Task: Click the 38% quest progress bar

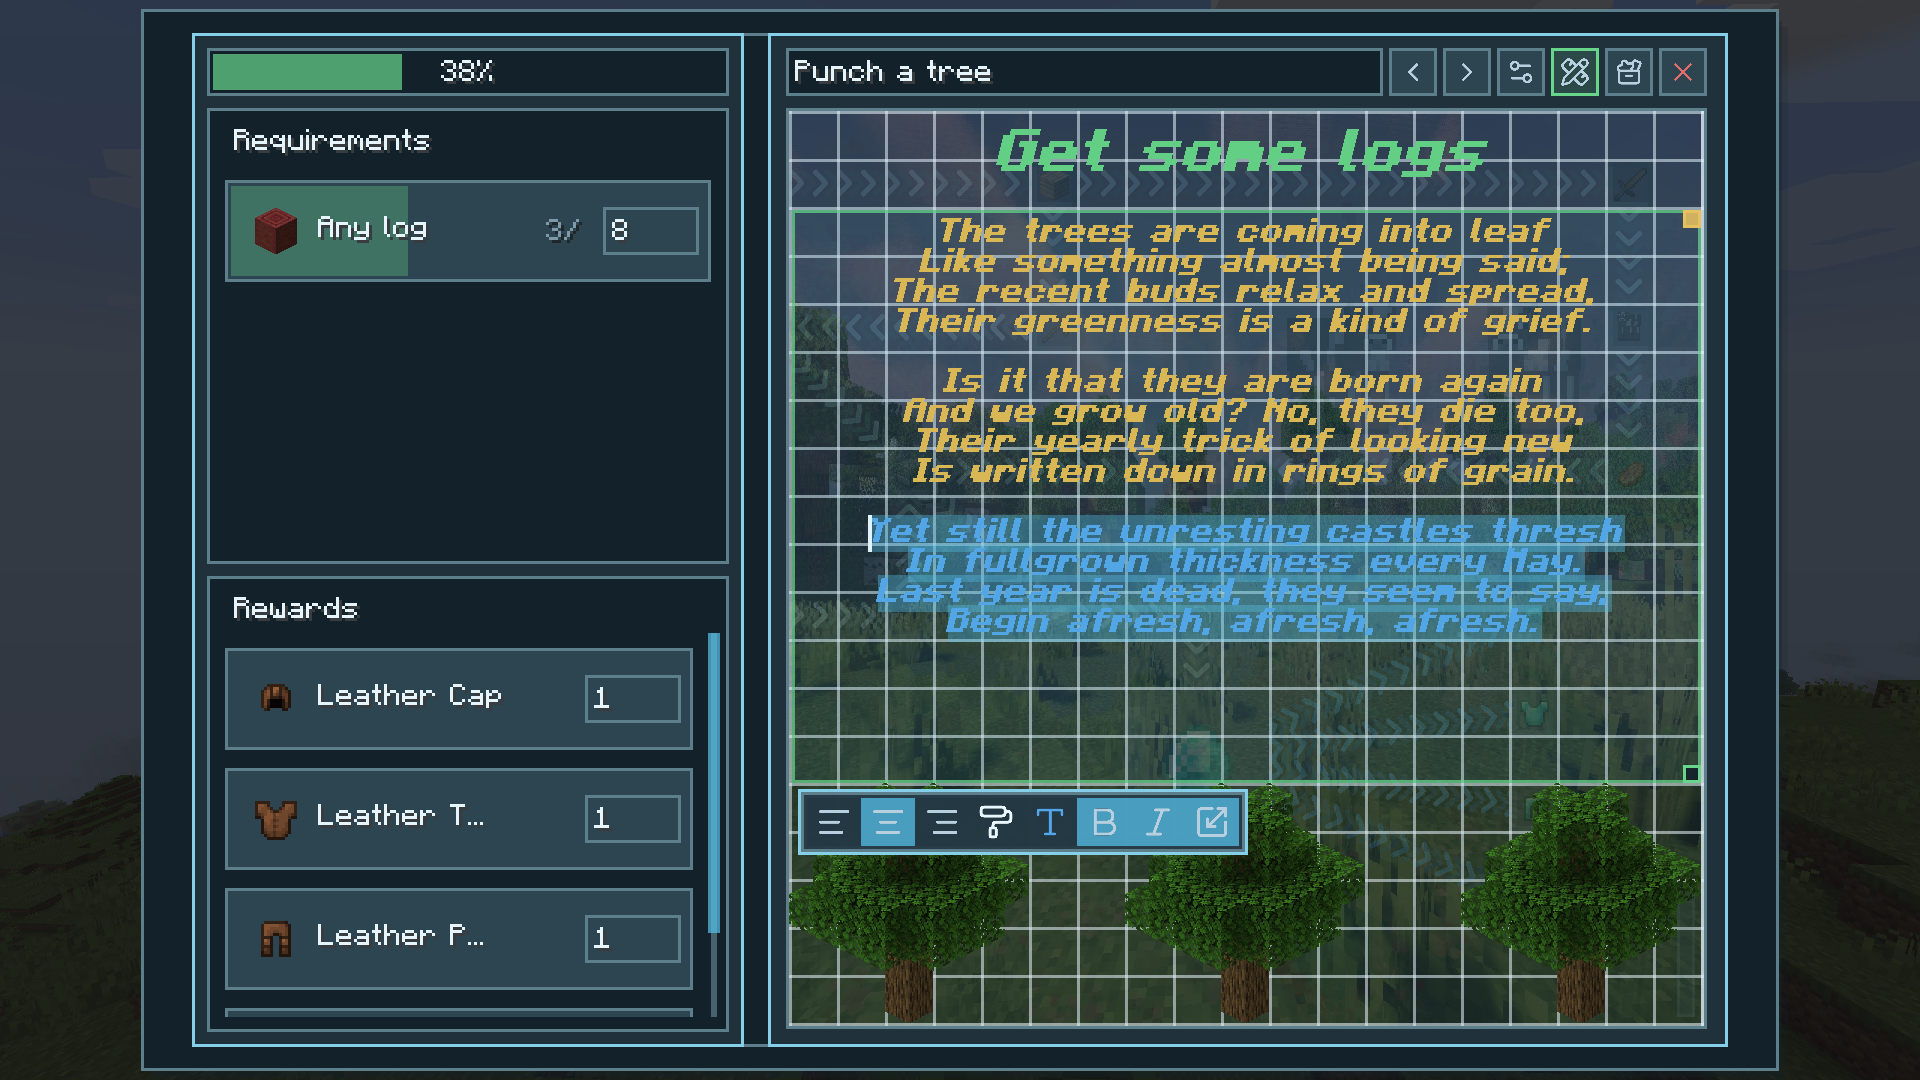Action: 468,72
